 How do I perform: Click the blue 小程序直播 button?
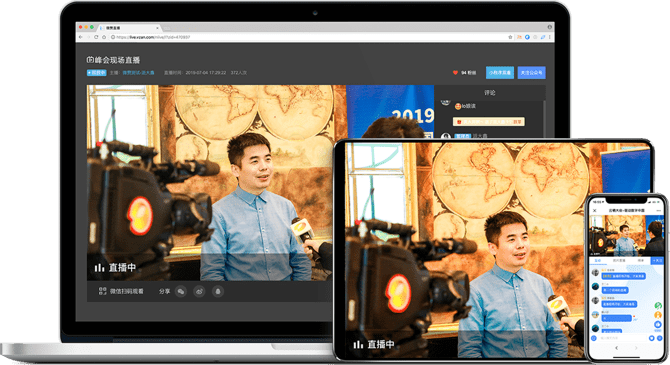[x=500, y=73]
